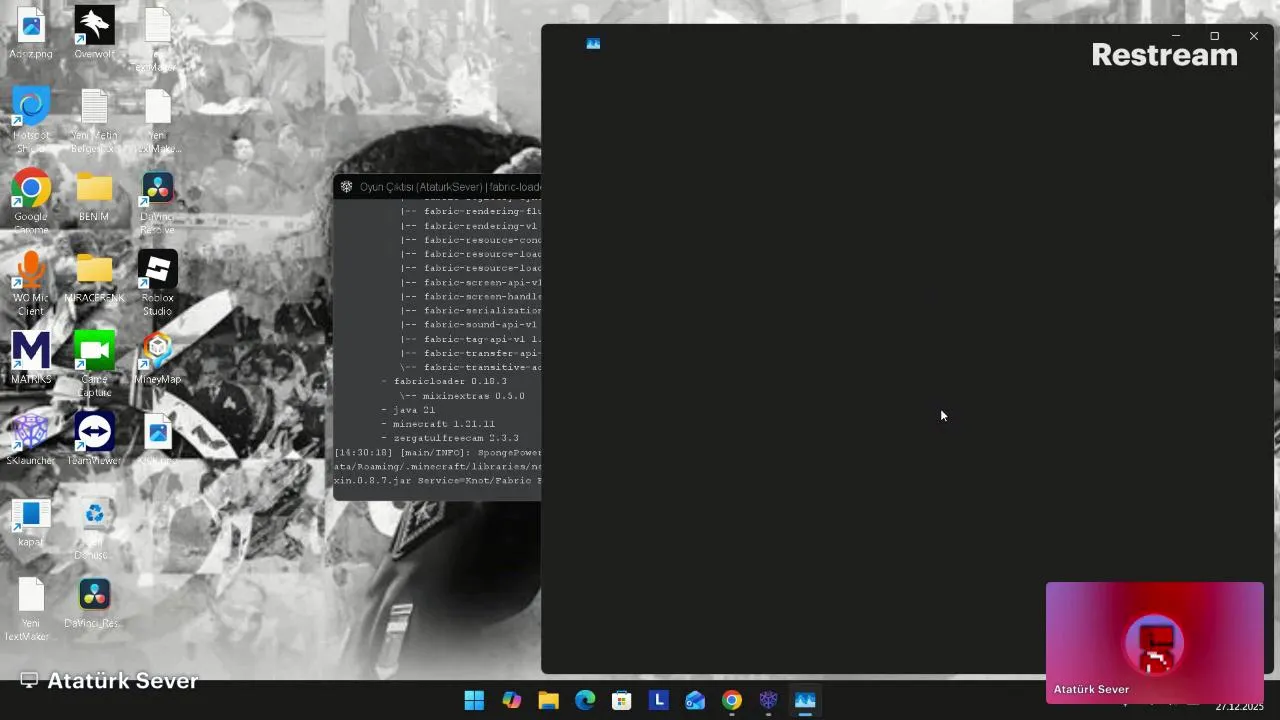The height and width of the screenshot is (720, 1280).
Task: Open the Hotspot Shield shortcut
Action: [31, 121]
